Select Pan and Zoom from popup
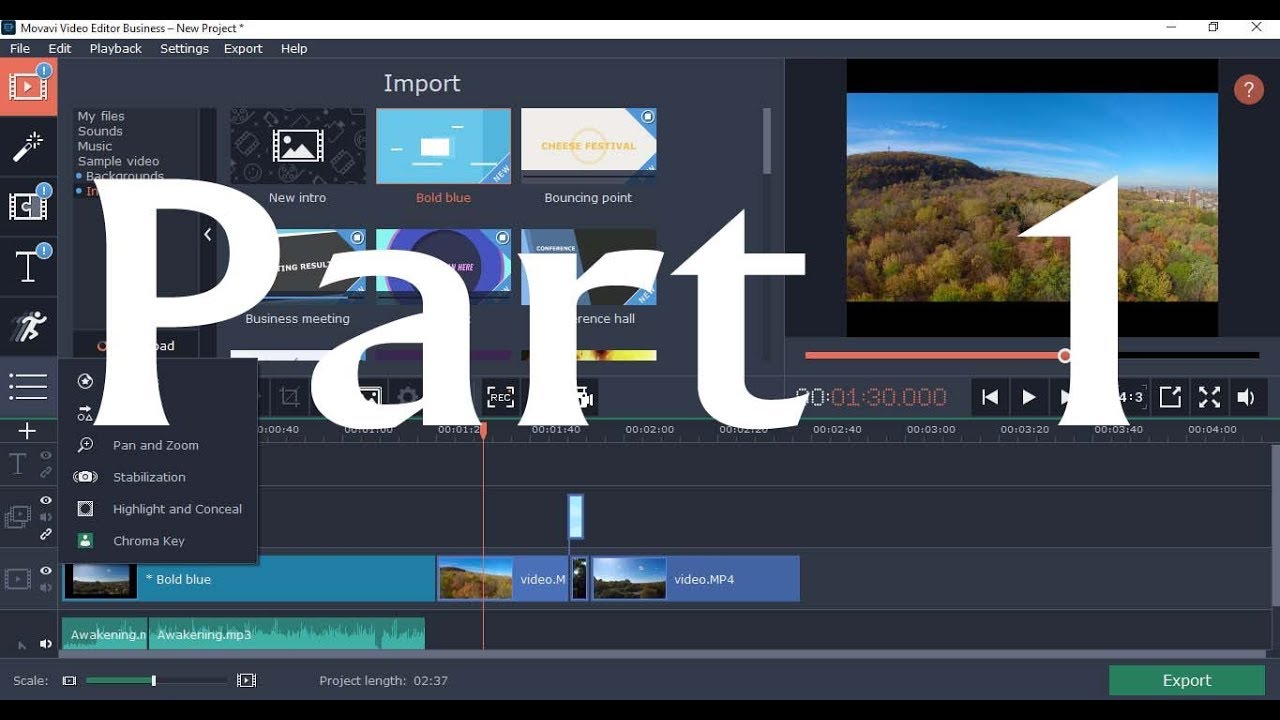 (x=156, y=445)
